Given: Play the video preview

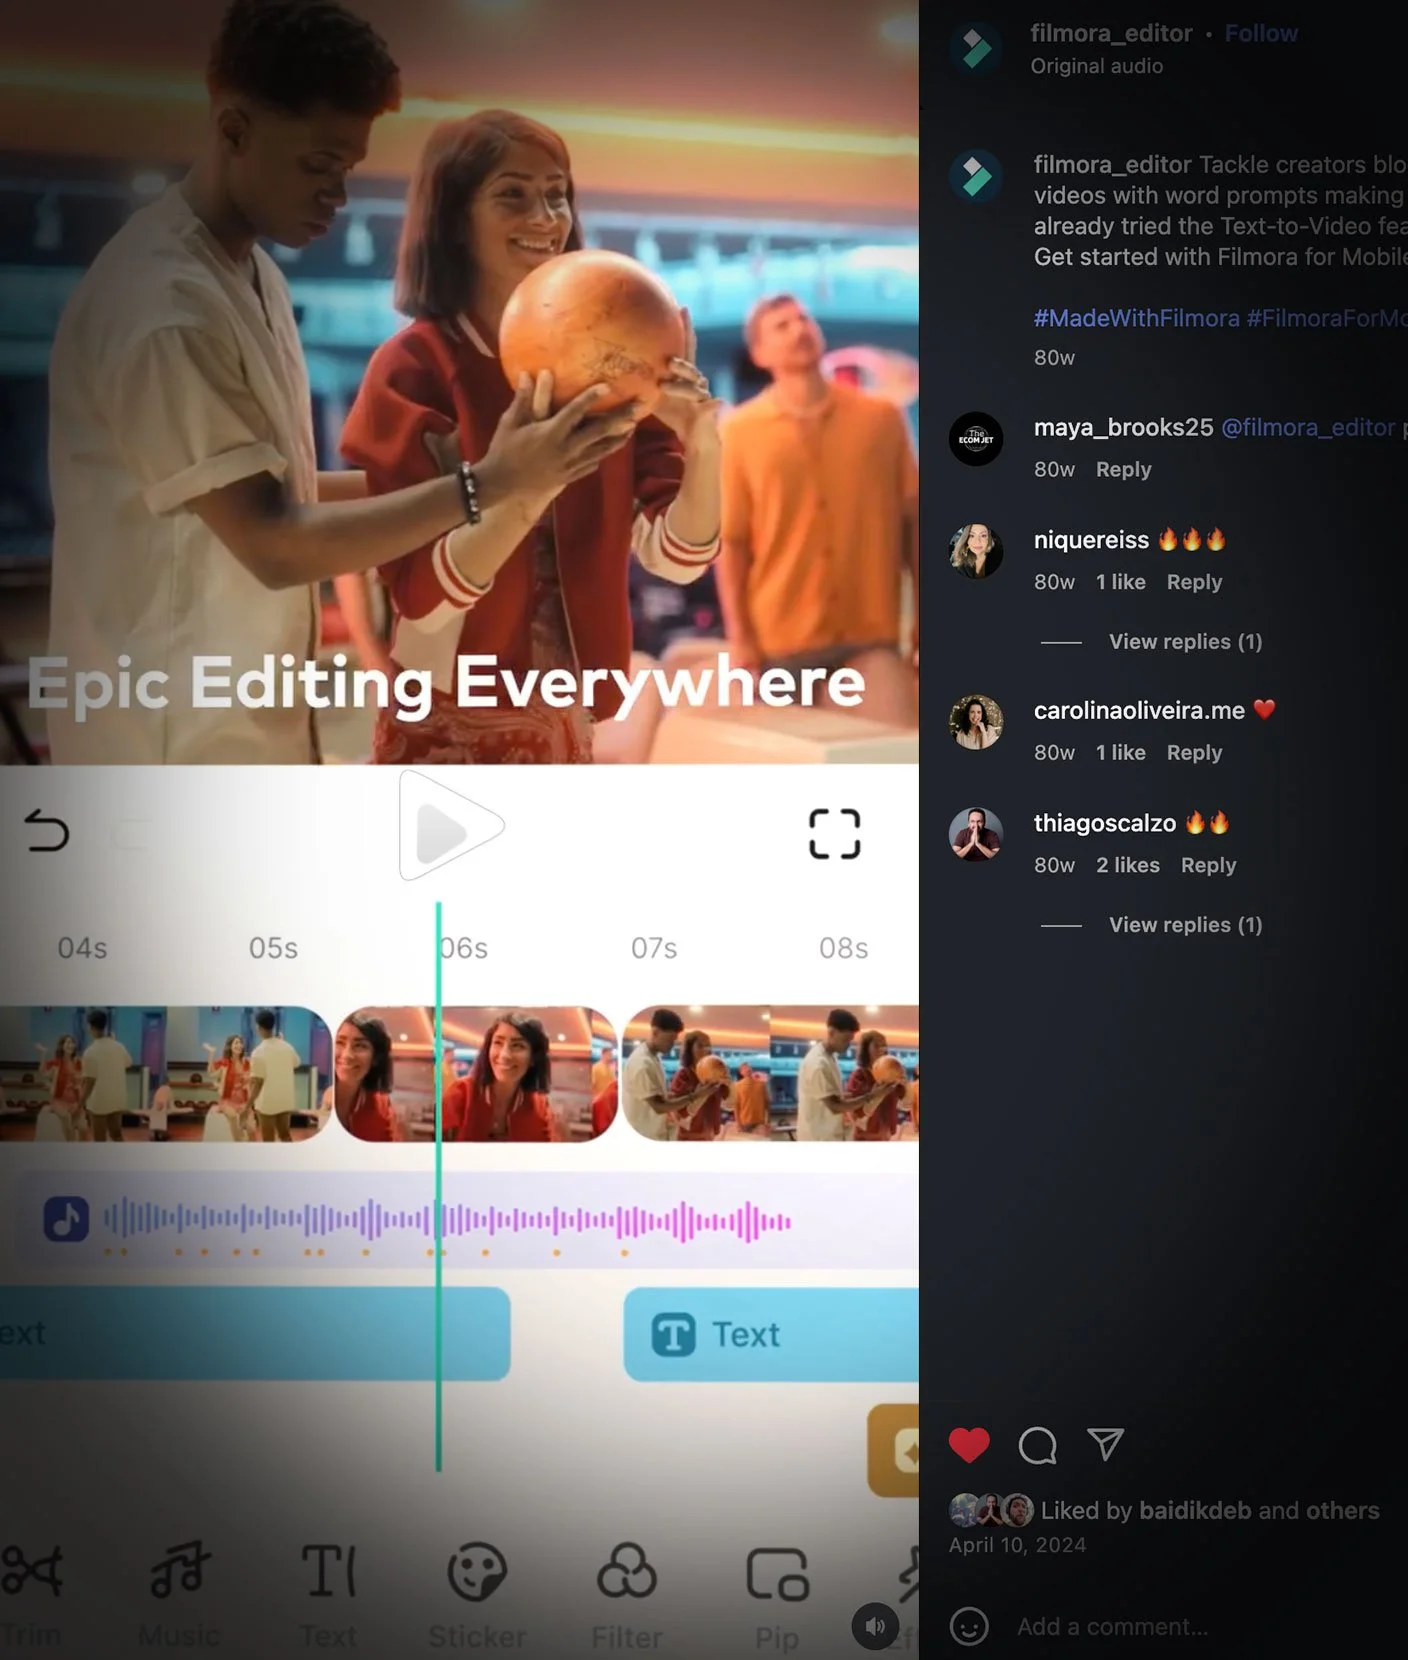Looking at the screenshot, I should click(451, 826).
